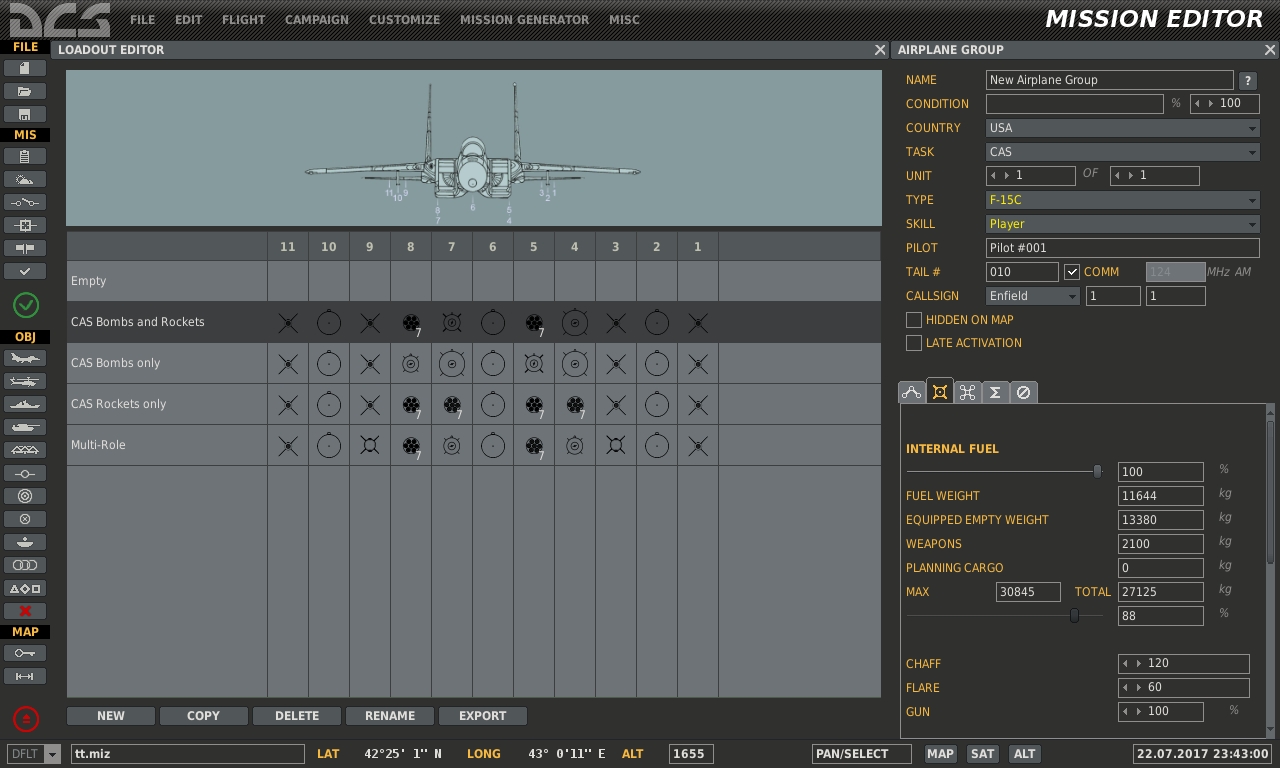Click the save mission floppy disk icon
This screenshot has width=1280, height=768.
click(x=25, y=114)
